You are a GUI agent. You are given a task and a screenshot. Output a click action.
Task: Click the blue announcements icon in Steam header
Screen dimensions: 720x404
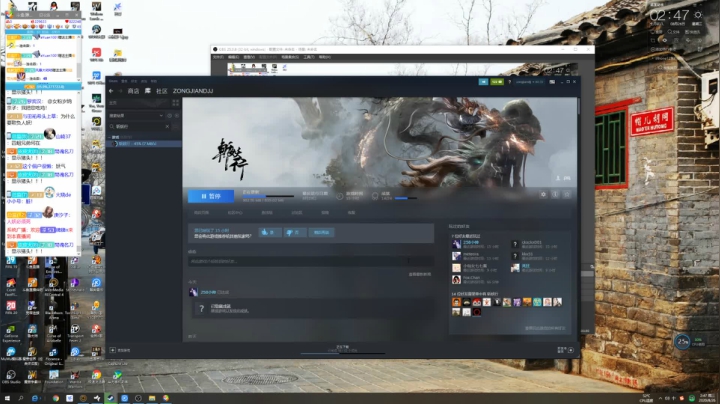pos(483,82)
